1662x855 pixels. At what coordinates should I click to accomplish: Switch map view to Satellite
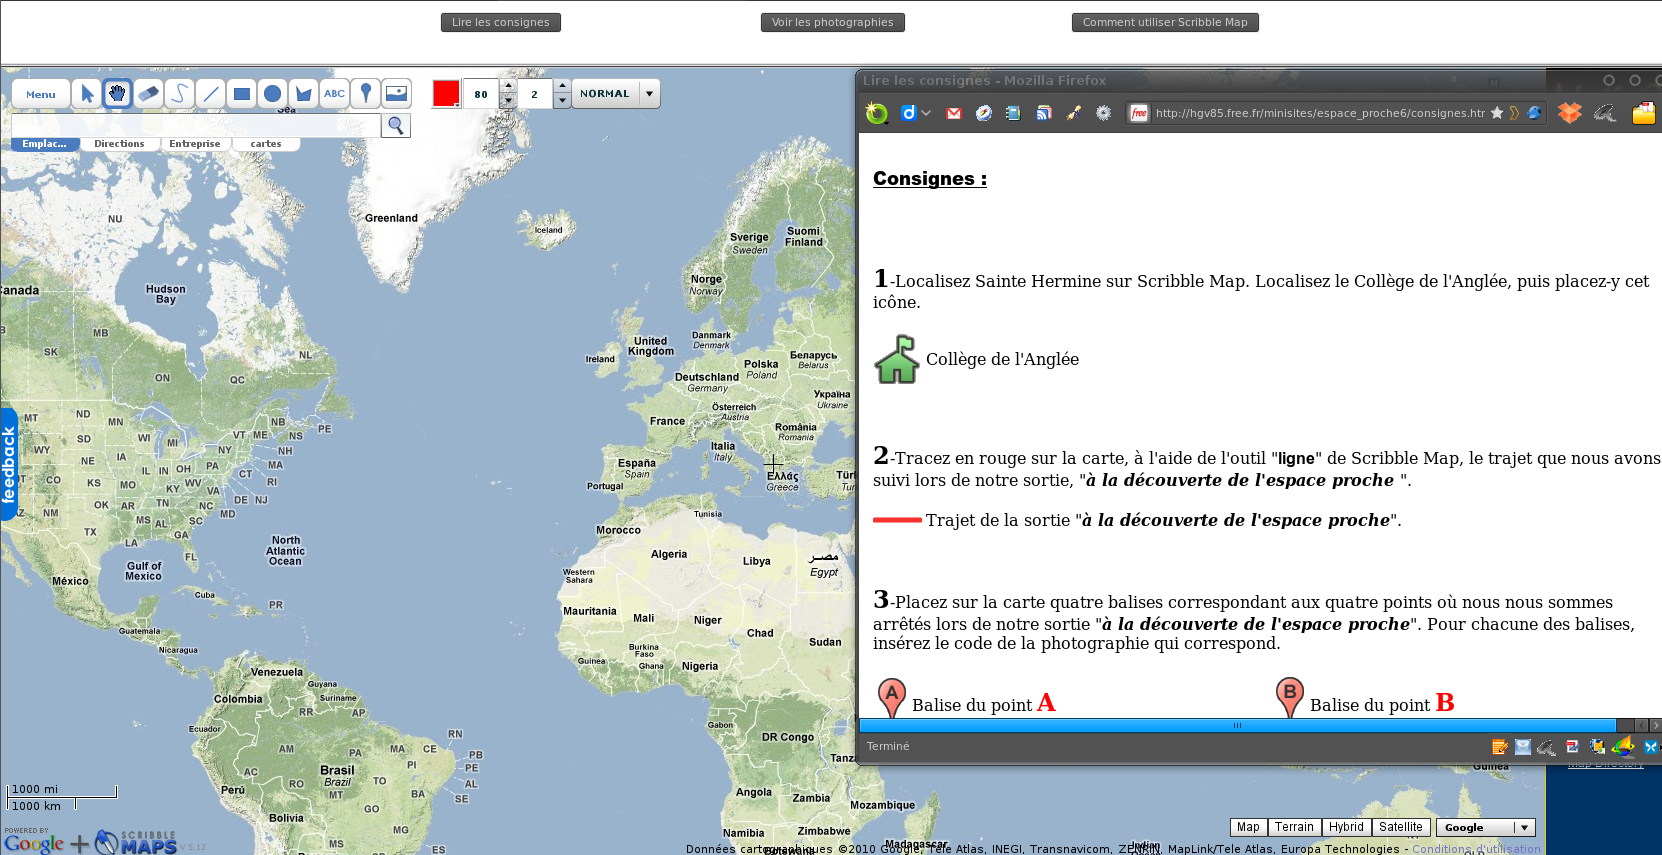coord(1400,827)
